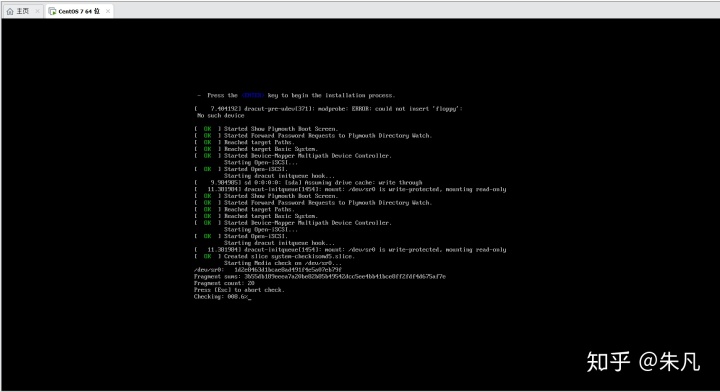
Task: Switch to the 主页 home tab
Action: [x=22, y=11]
